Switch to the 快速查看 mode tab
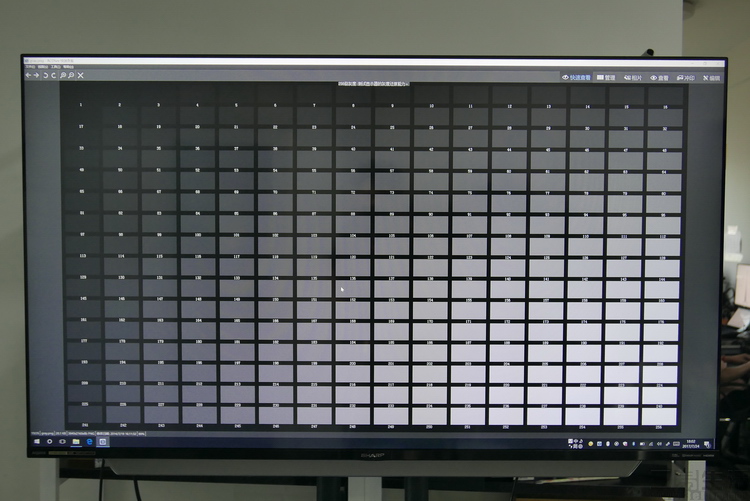750x501 pixels. pyautogui.click(x=577, y=77)
